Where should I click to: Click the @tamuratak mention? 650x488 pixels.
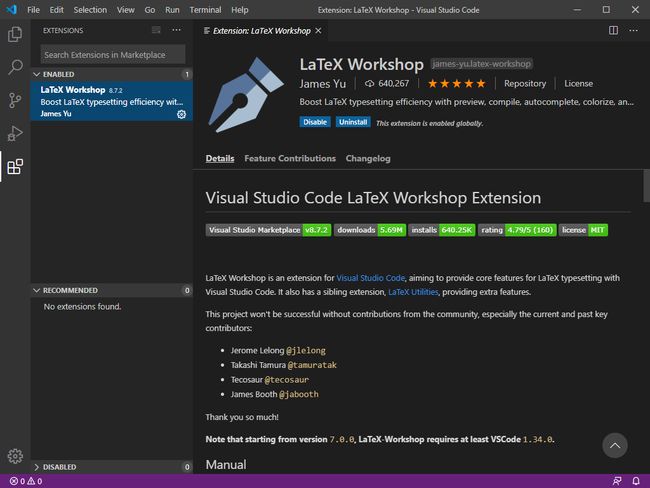[312, 365]
